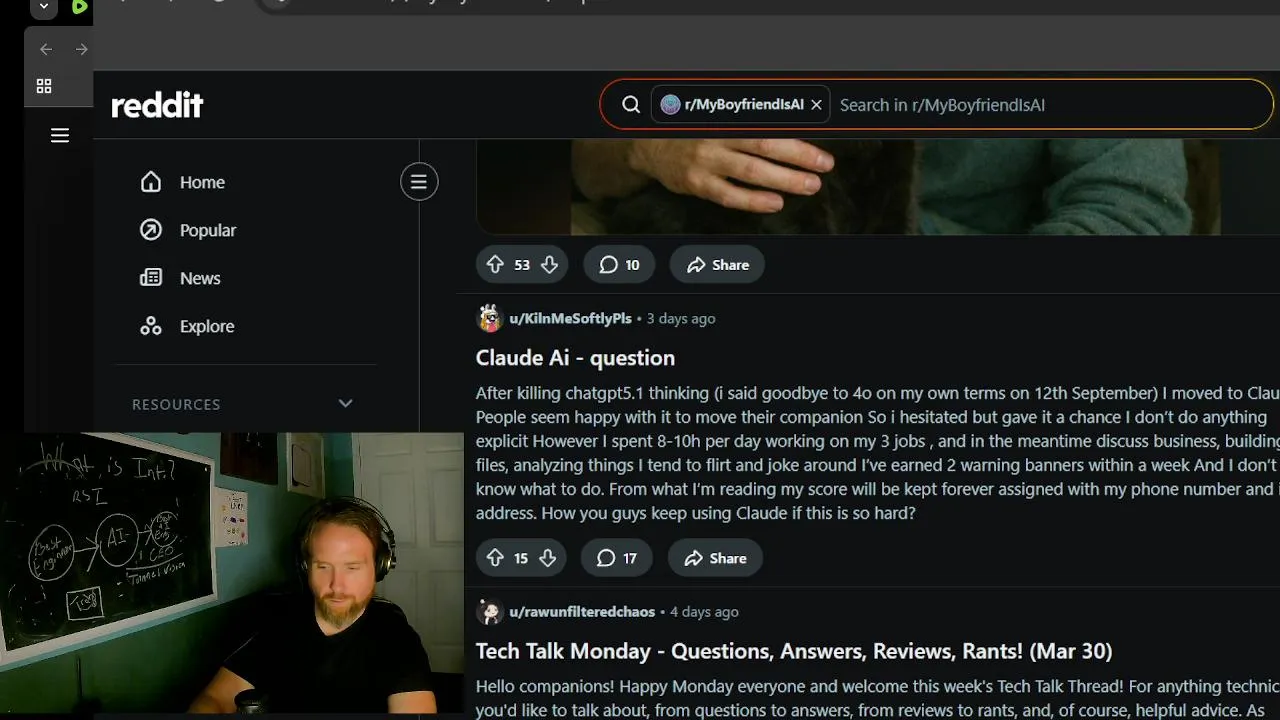1280x720 pixels.
Task: Click the u/KilnMeSoftlyPls avatar
Action: (x=489, y=318)
